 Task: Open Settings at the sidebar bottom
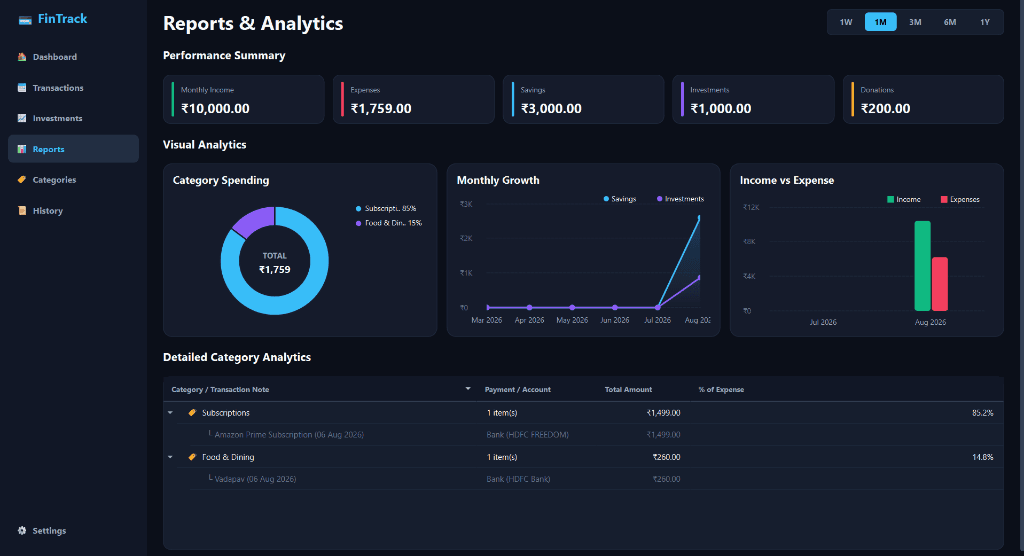coord(73,531)
